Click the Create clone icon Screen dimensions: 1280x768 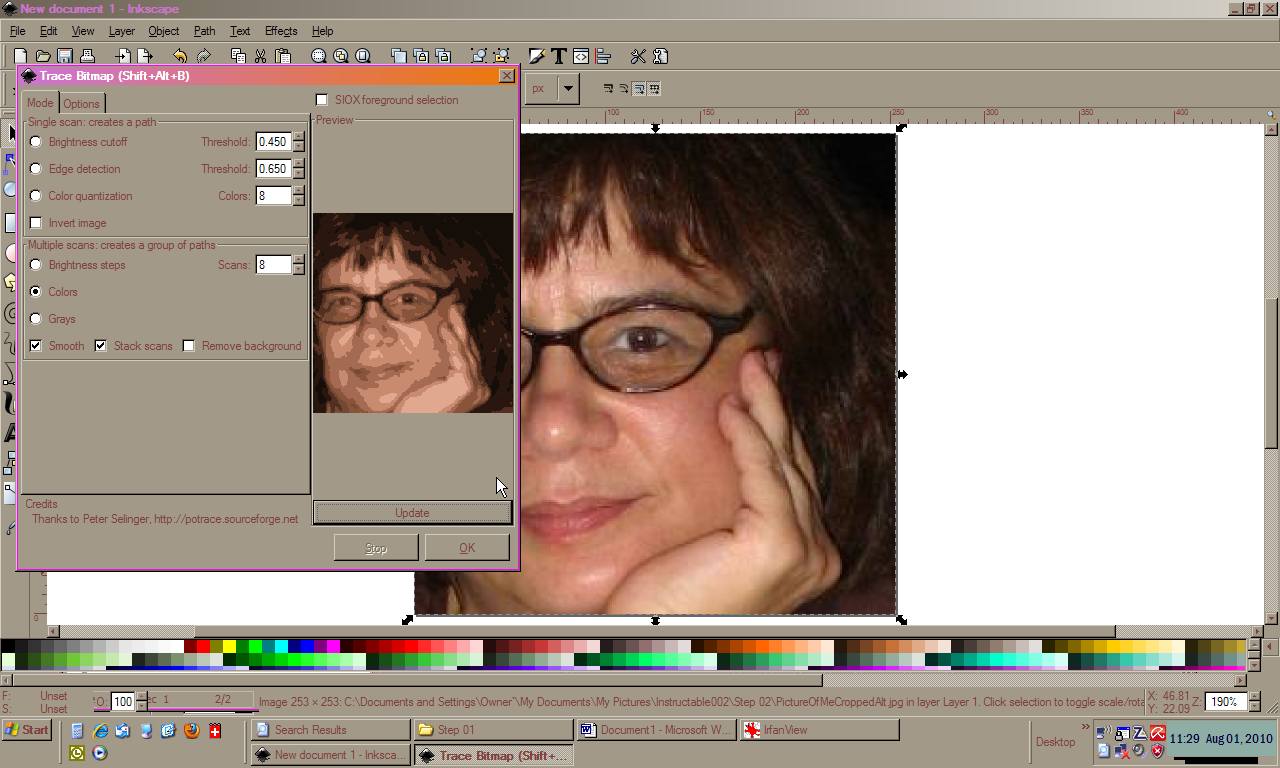421,57
